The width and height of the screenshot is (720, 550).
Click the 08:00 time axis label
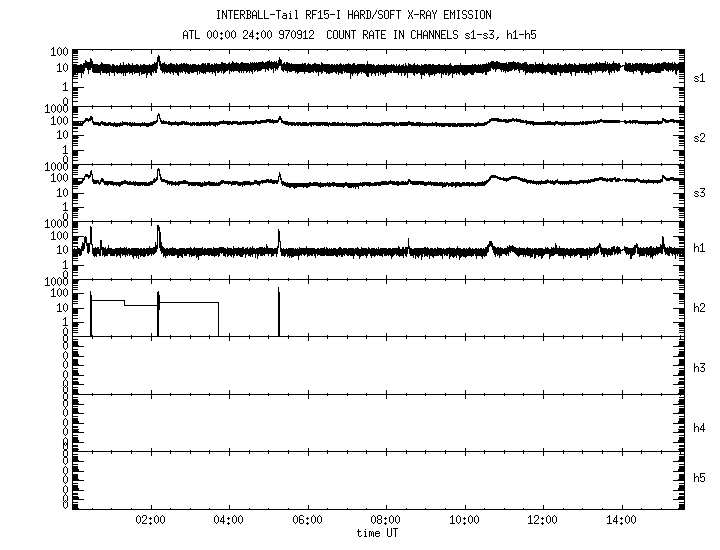[385, 520]
